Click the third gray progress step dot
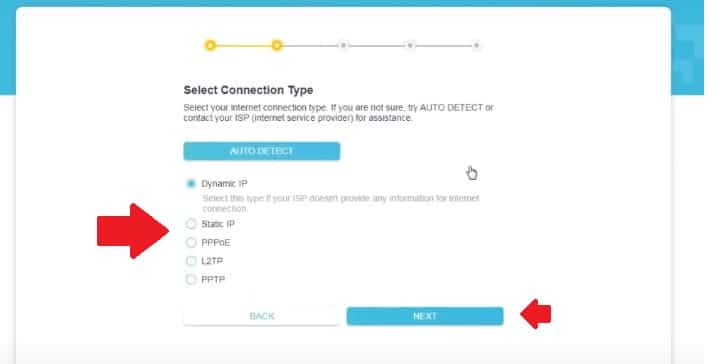Viewport: 726px width, 364px height. point(343,45)
